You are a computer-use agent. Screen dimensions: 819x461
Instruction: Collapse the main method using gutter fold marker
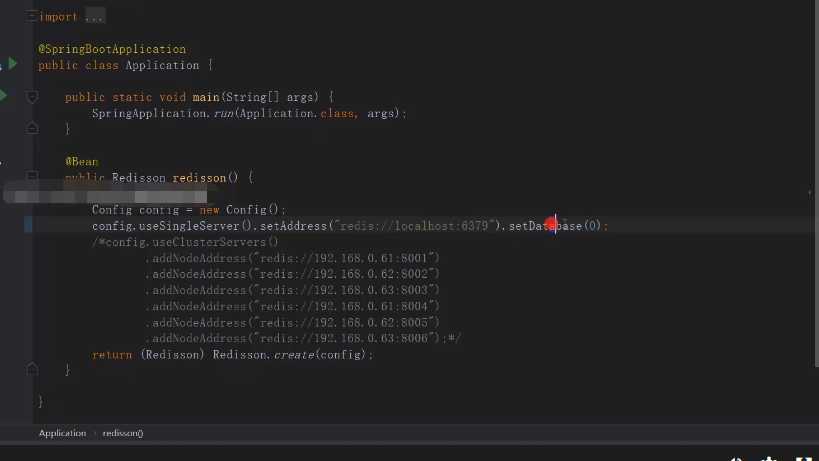click(x=32, y=97)
